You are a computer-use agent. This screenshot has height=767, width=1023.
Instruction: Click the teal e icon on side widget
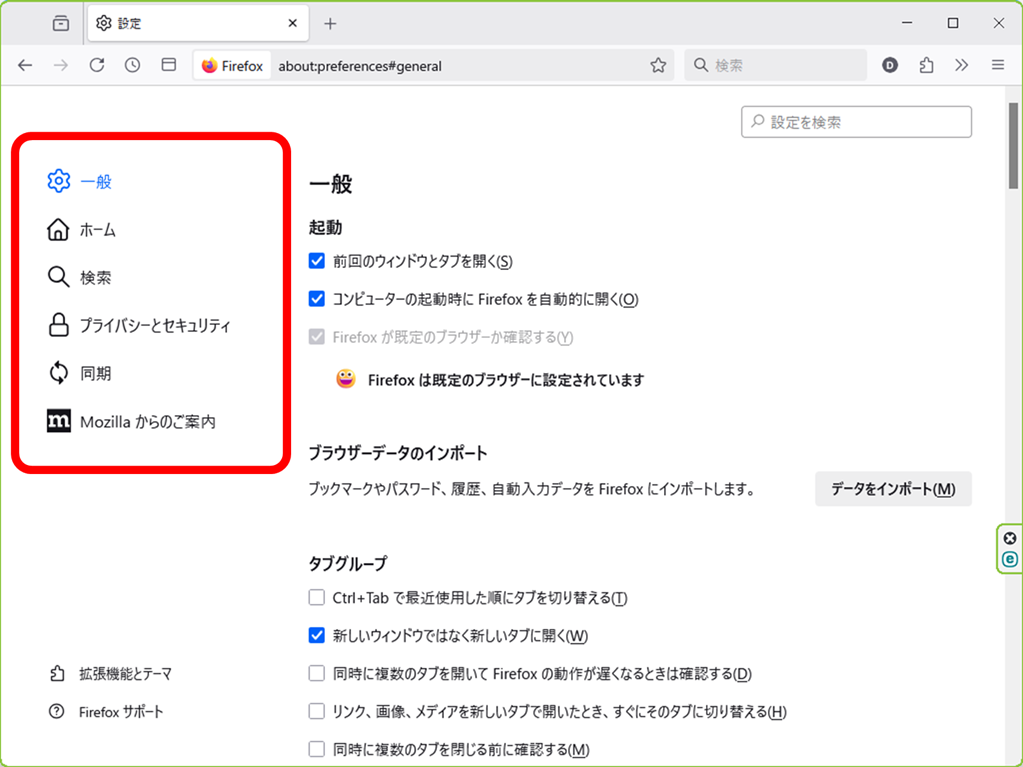click(1010, 559)
